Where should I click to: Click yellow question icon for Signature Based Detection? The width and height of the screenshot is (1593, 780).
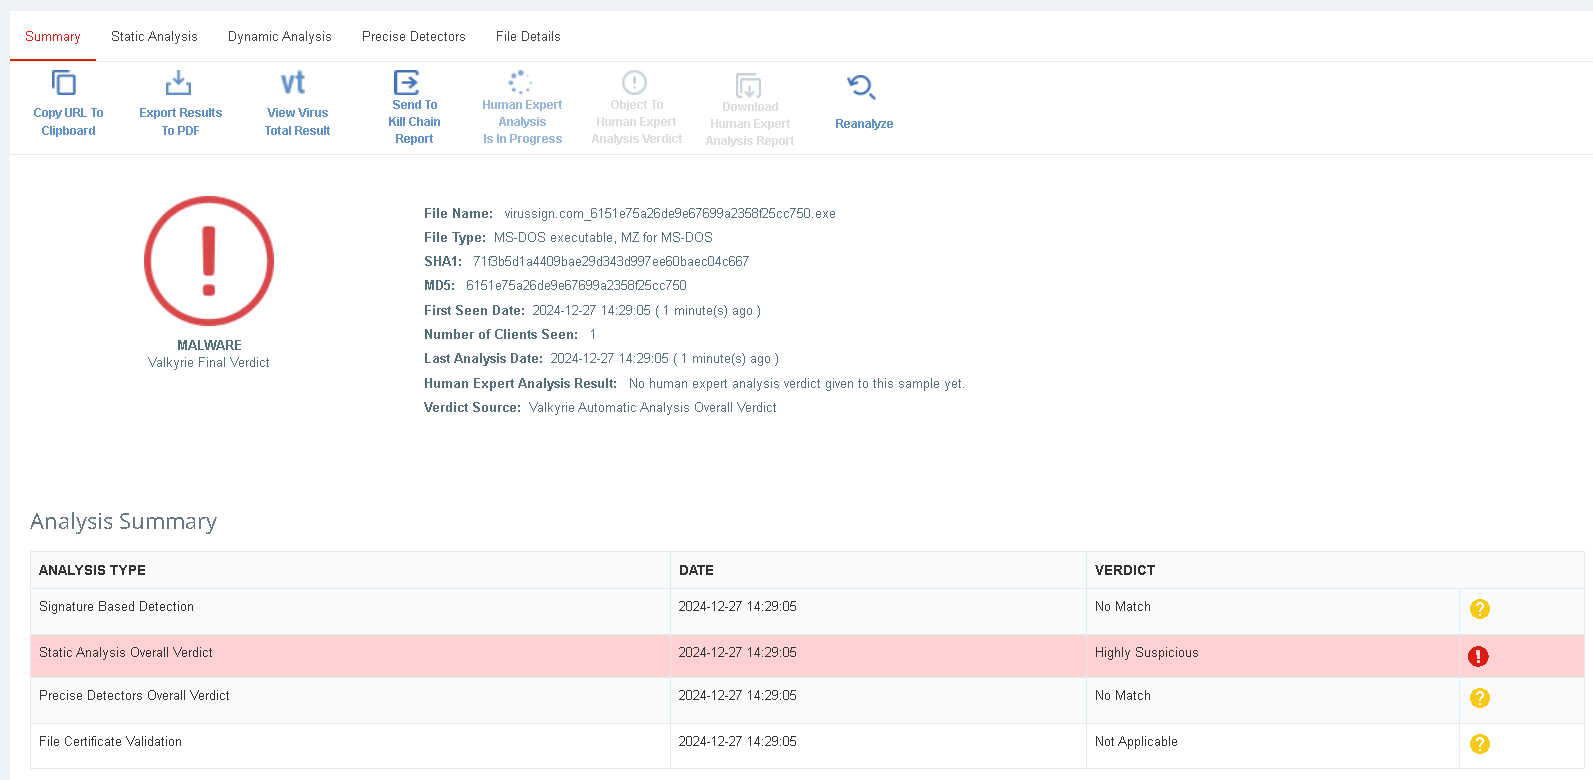1480,609
